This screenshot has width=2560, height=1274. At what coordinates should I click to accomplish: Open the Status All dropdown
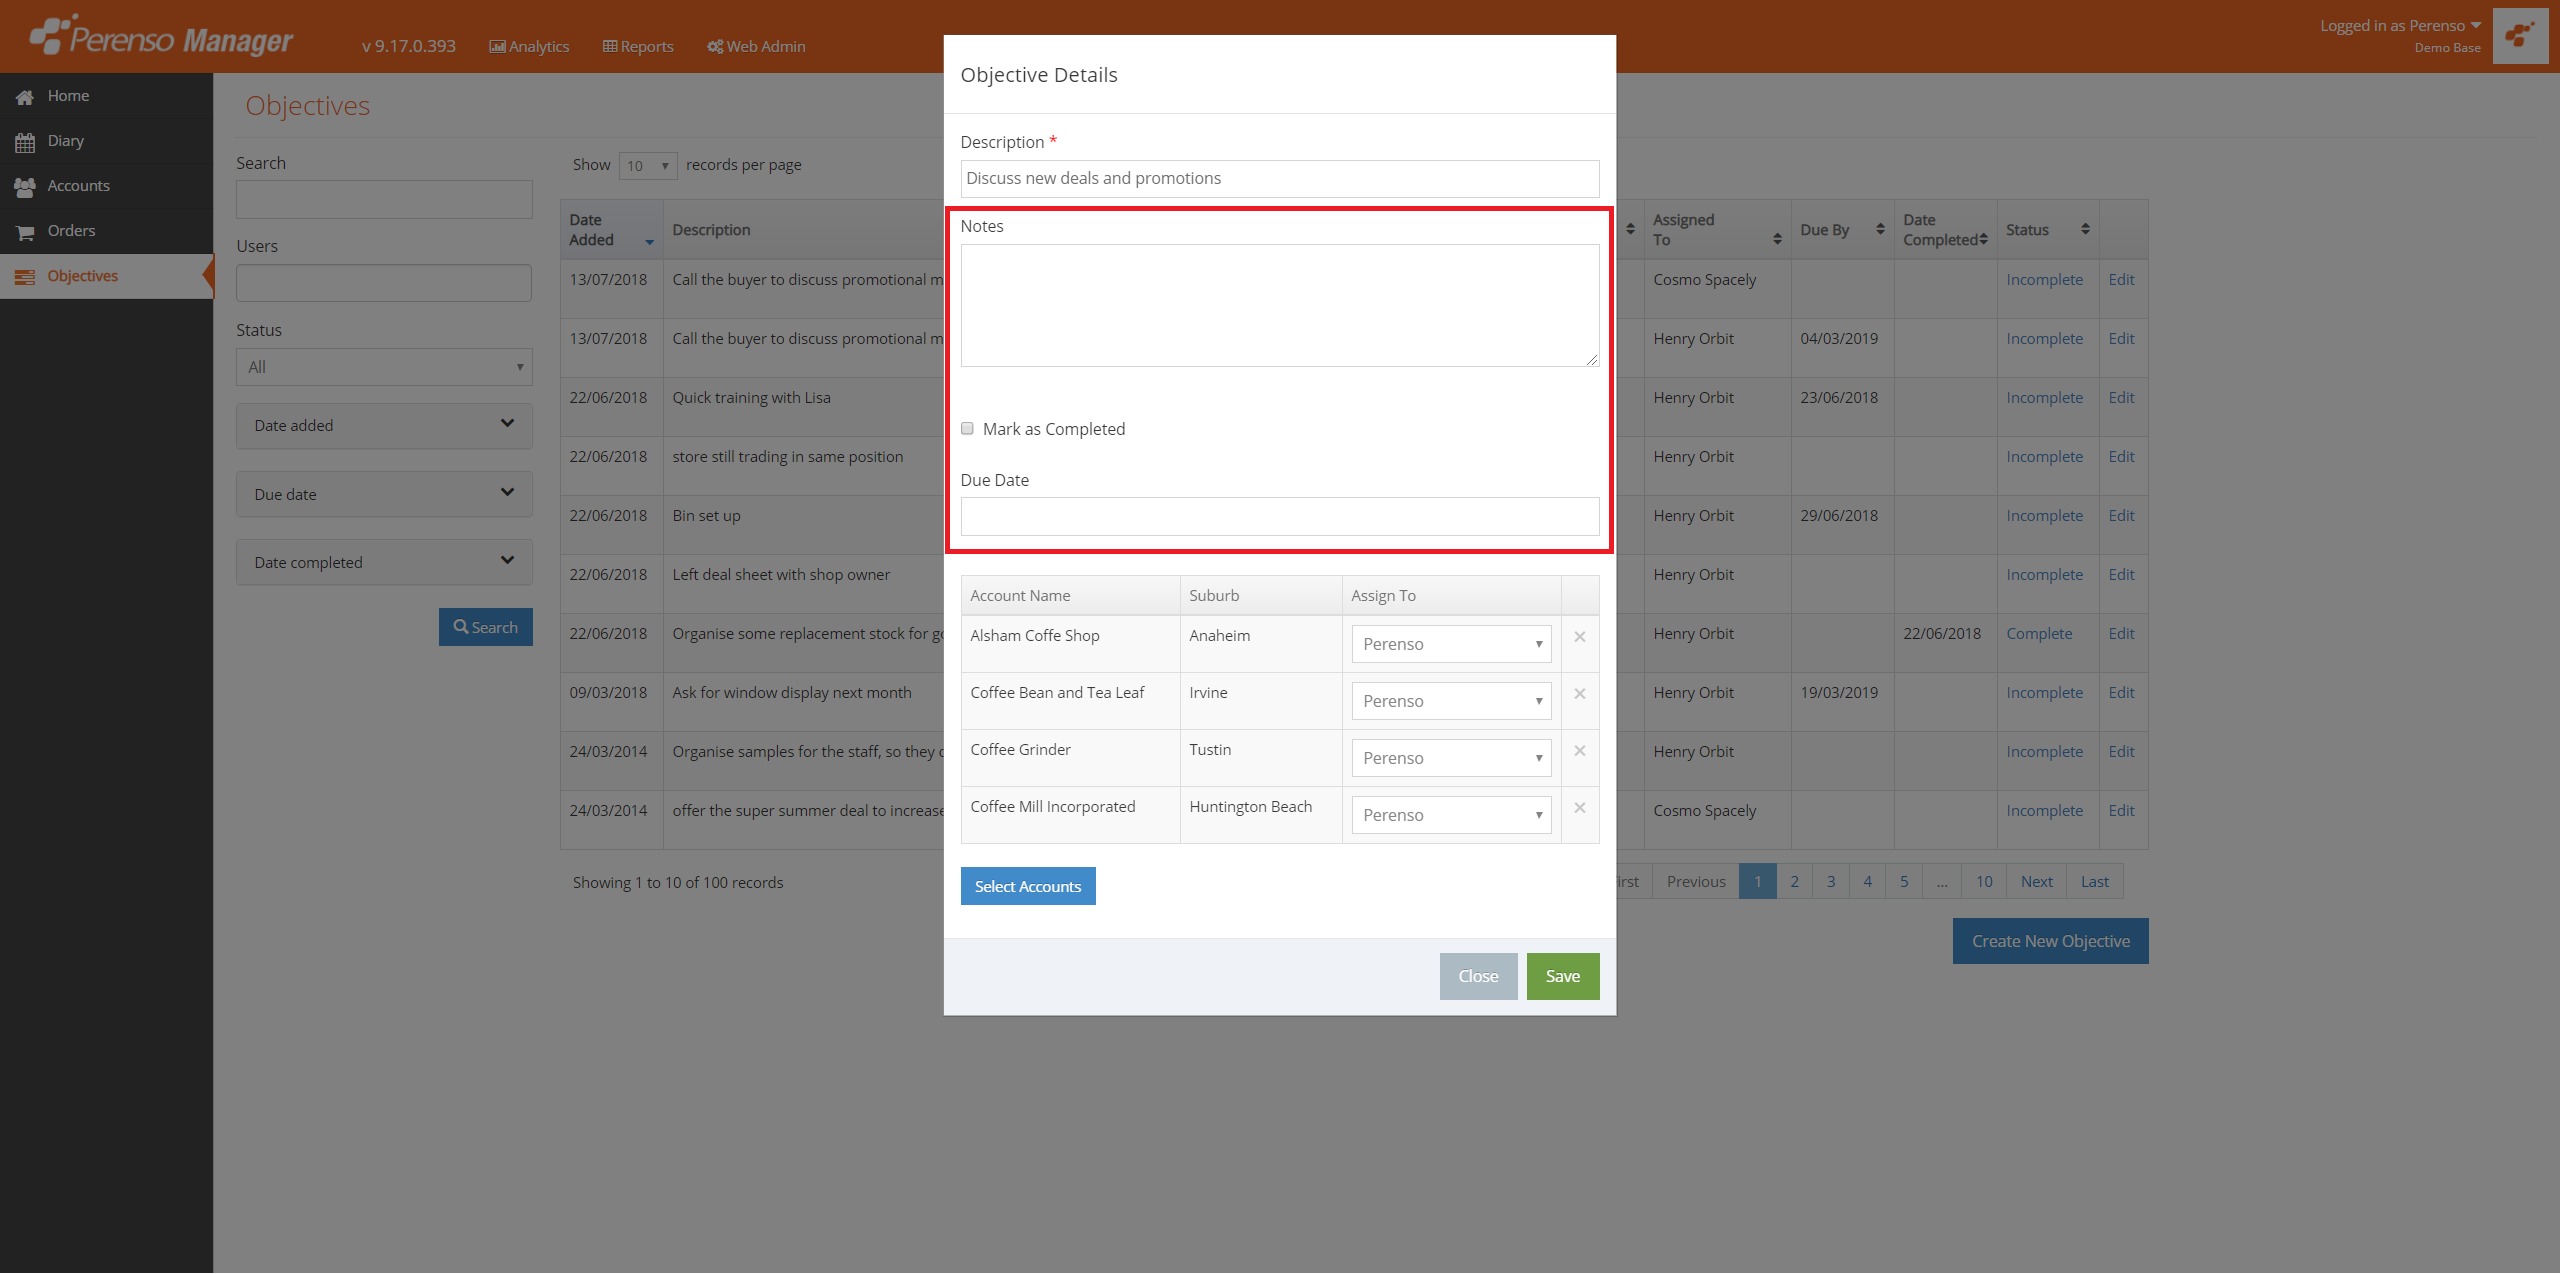point(384,367)
